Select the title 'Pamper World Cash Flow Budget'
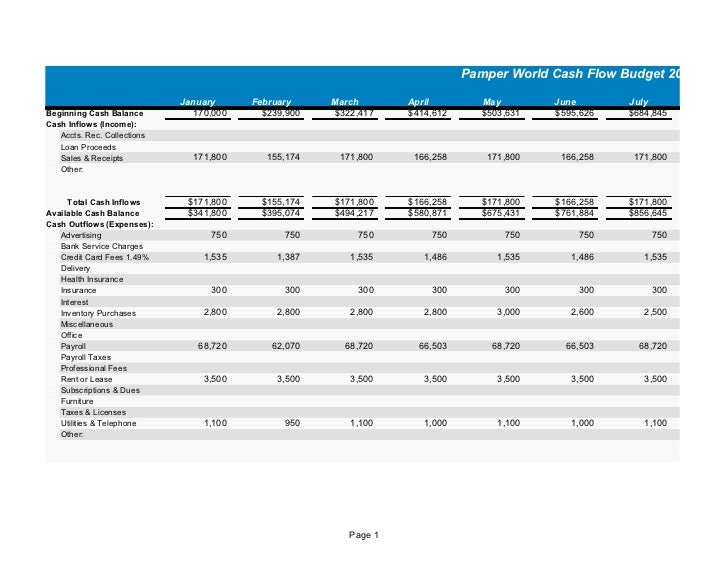This screenshot has width=728, height=563. click(x=563, y=74)
